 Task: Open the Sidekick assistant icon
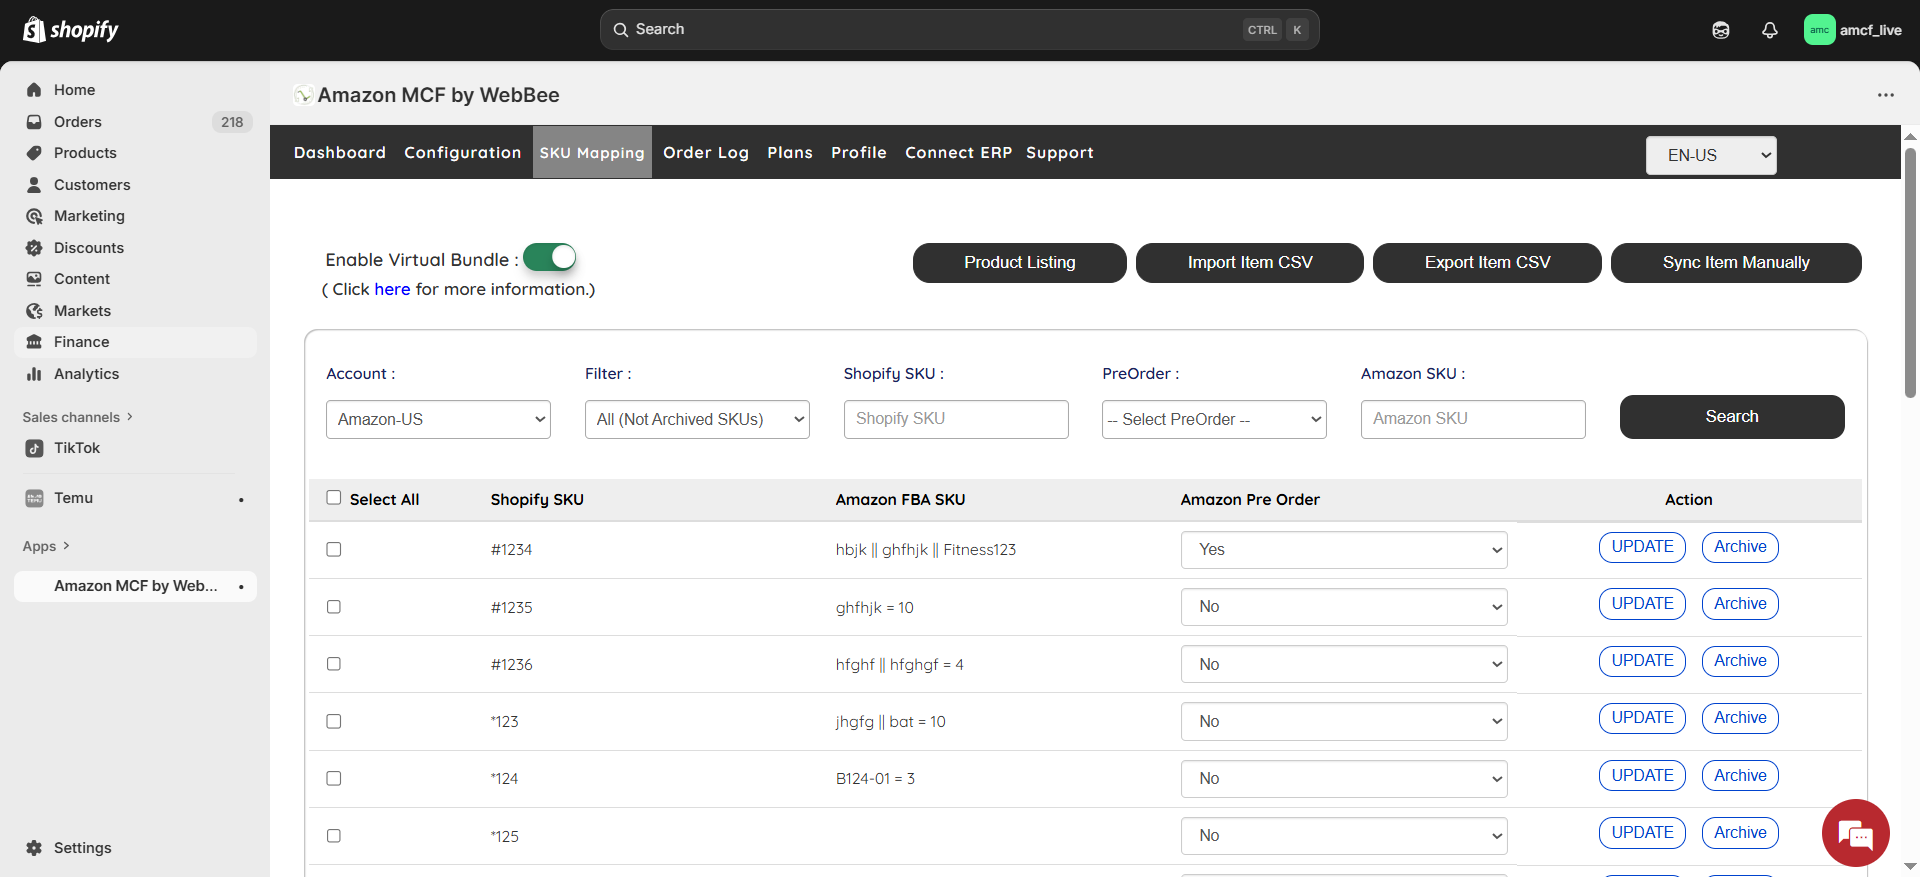point(1720,30)
